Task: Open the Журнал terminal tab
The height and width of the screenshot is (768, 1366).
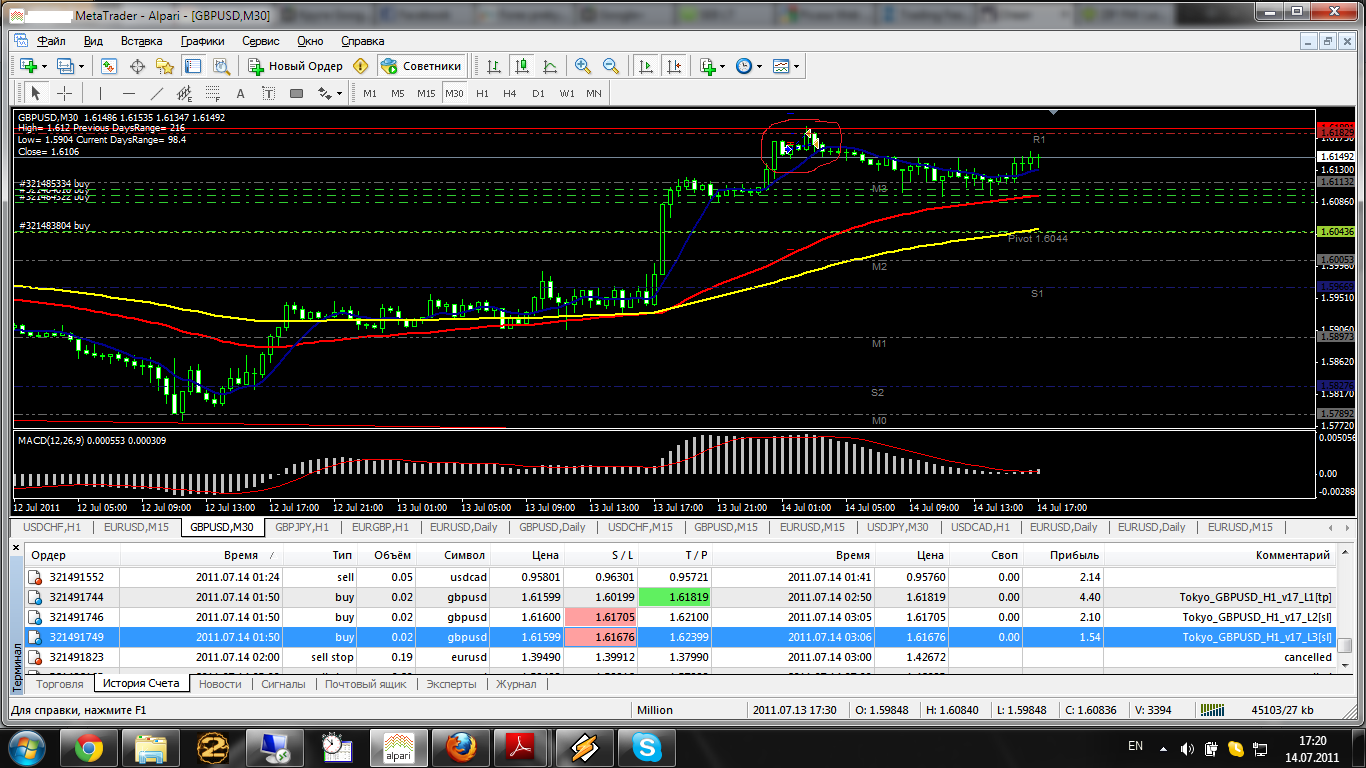Action: [517, 684]
